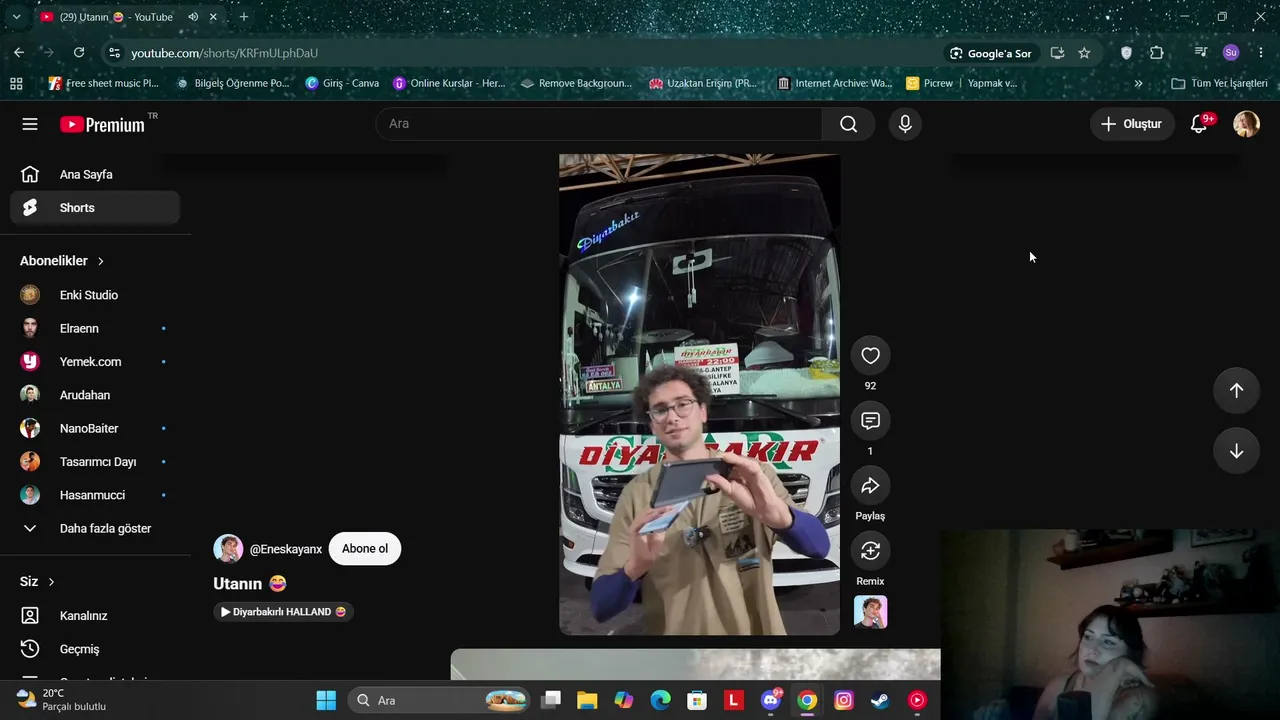Submit search with the magnifier button
1280x720 pixels.
click(848, 124)
